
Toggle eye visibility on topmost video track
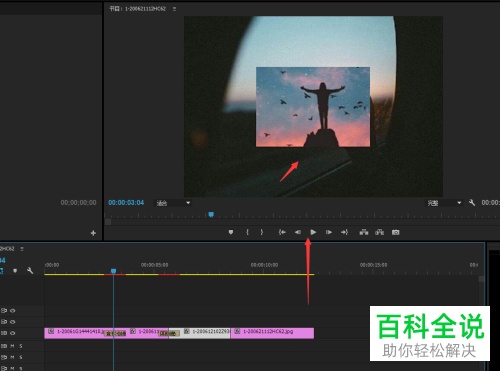[x=13, y=311]
